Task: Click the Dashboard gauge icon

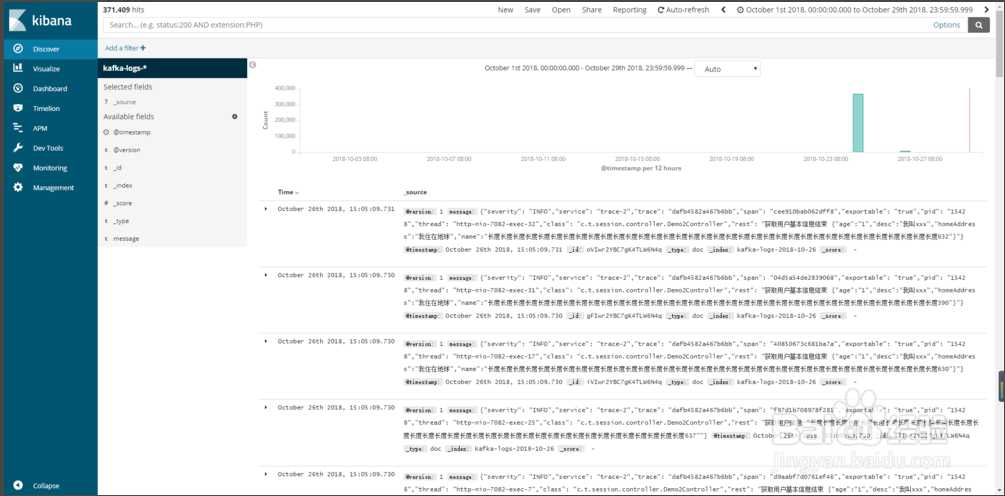Action: (x=18, y=88)
